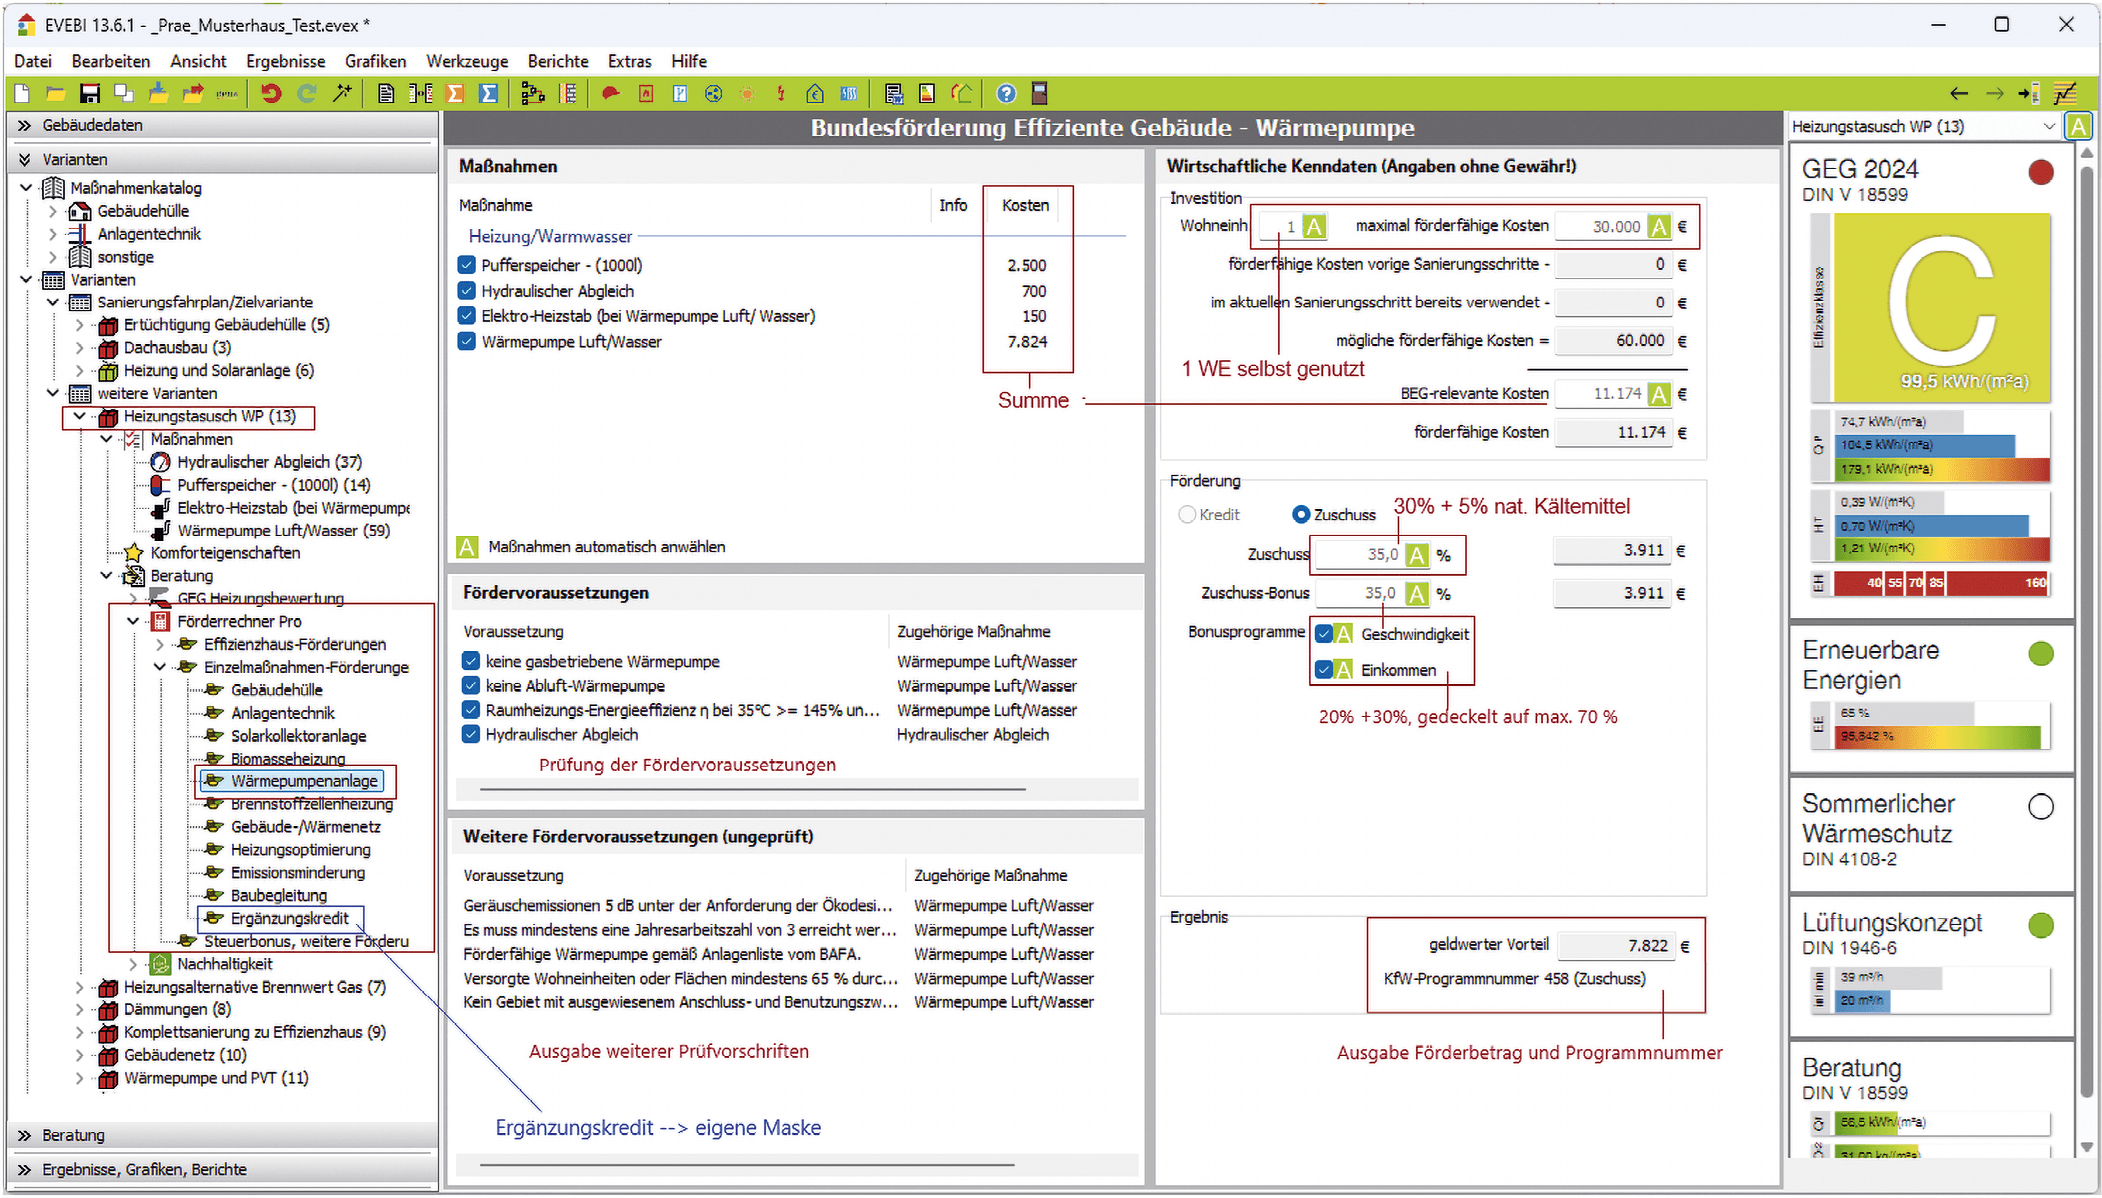The image size is (2102, 1198).
Task: Click the auto 'A' icon beside BEG-relevante Kosten
Action: (1659, 394)
